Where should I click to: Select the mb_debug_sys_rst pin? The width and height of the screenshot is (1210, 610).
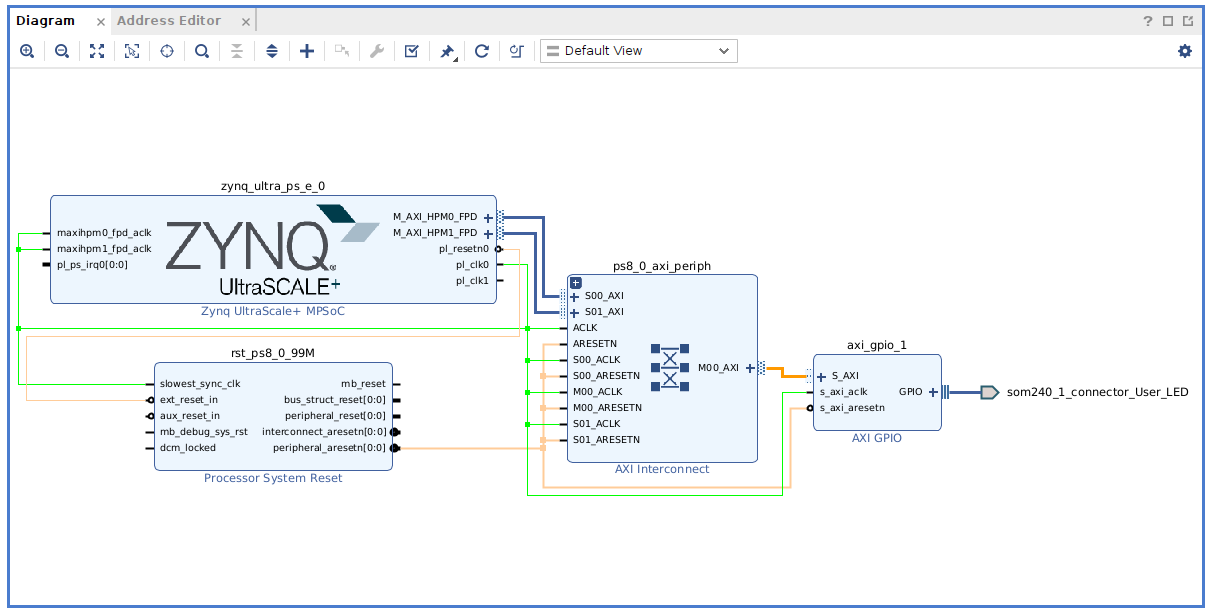[x=203, y=432]
